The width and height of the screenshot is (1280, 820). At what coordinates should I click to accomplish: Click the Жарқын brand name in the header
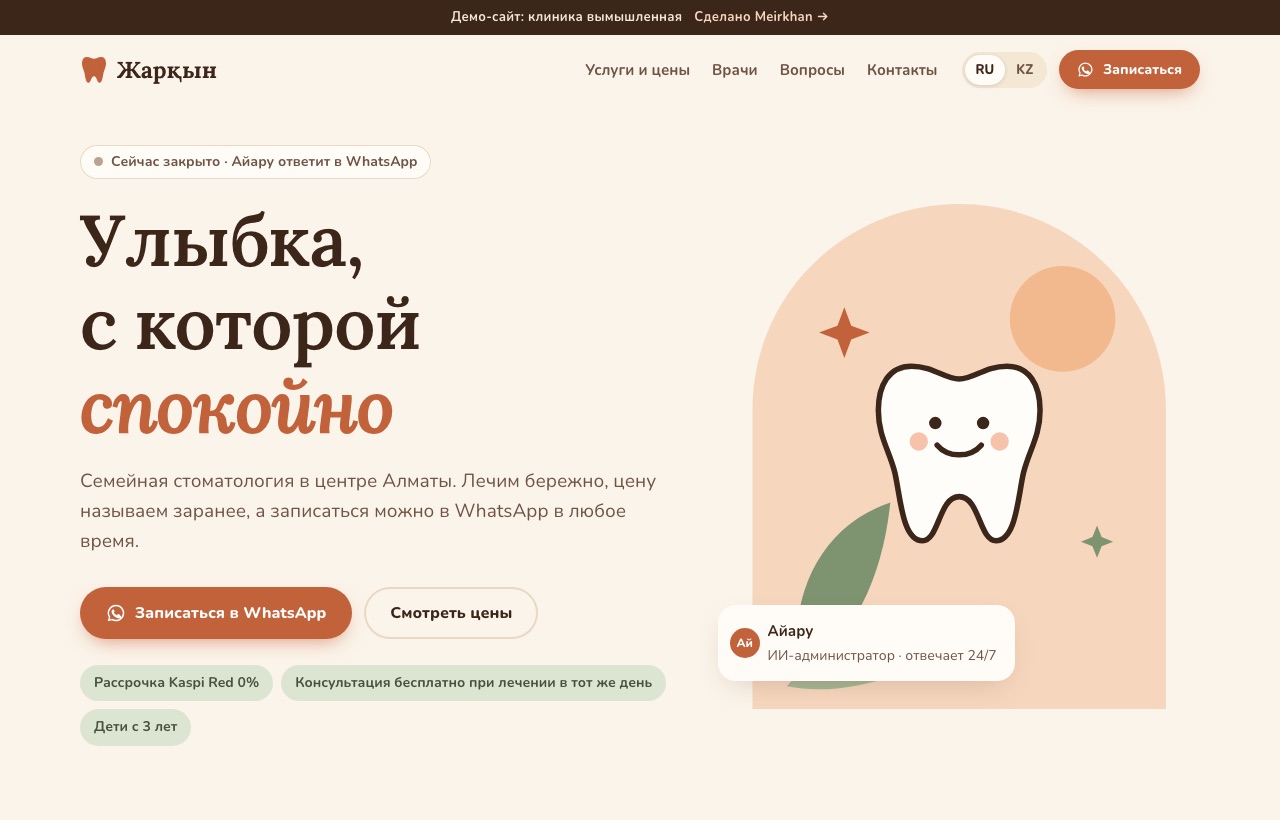click(166, 70)
